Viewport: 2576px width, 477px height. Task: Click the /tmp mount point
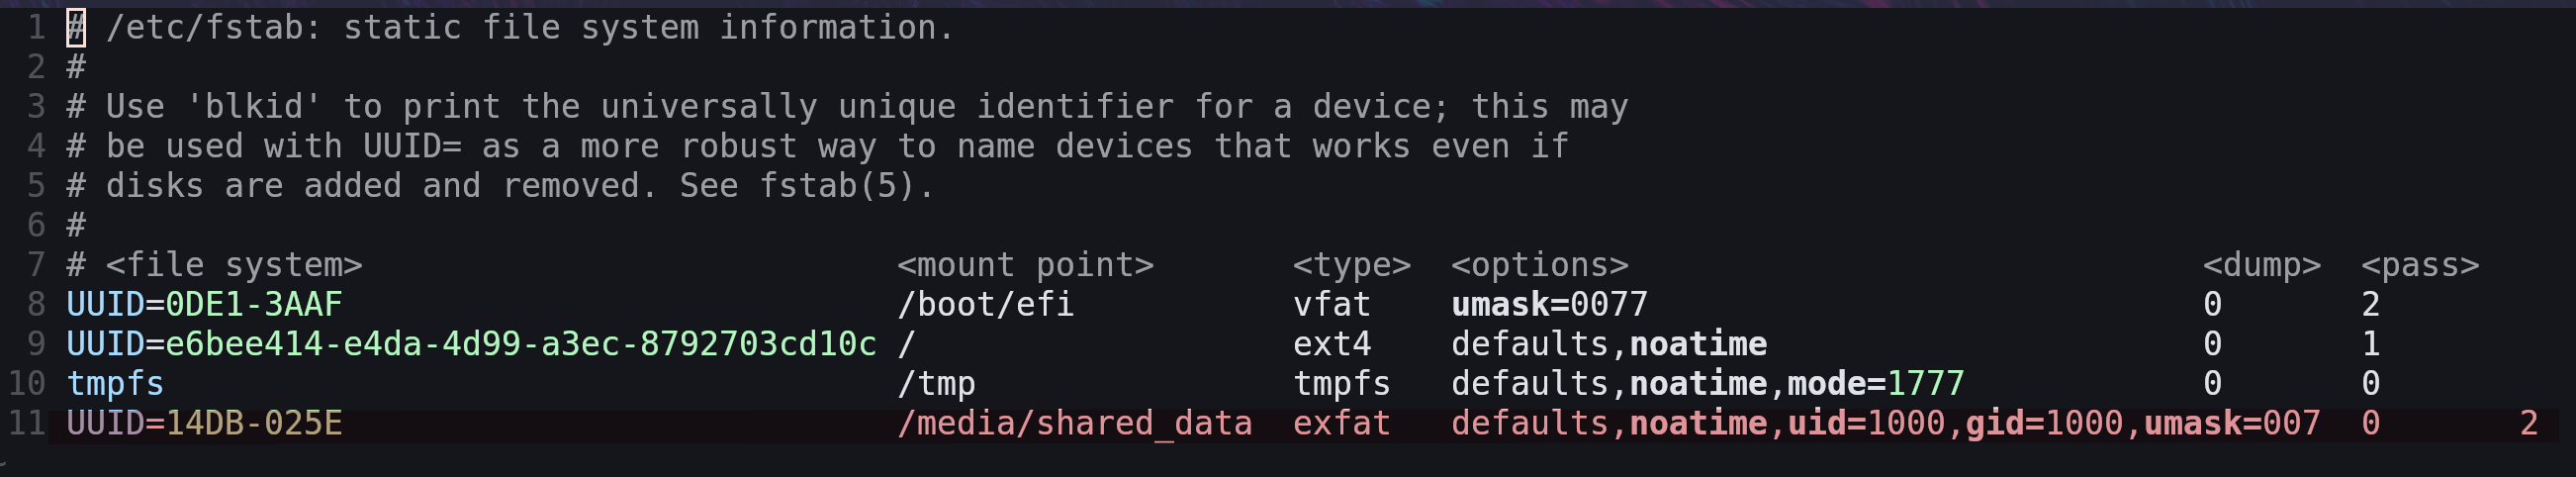[936, 384]
